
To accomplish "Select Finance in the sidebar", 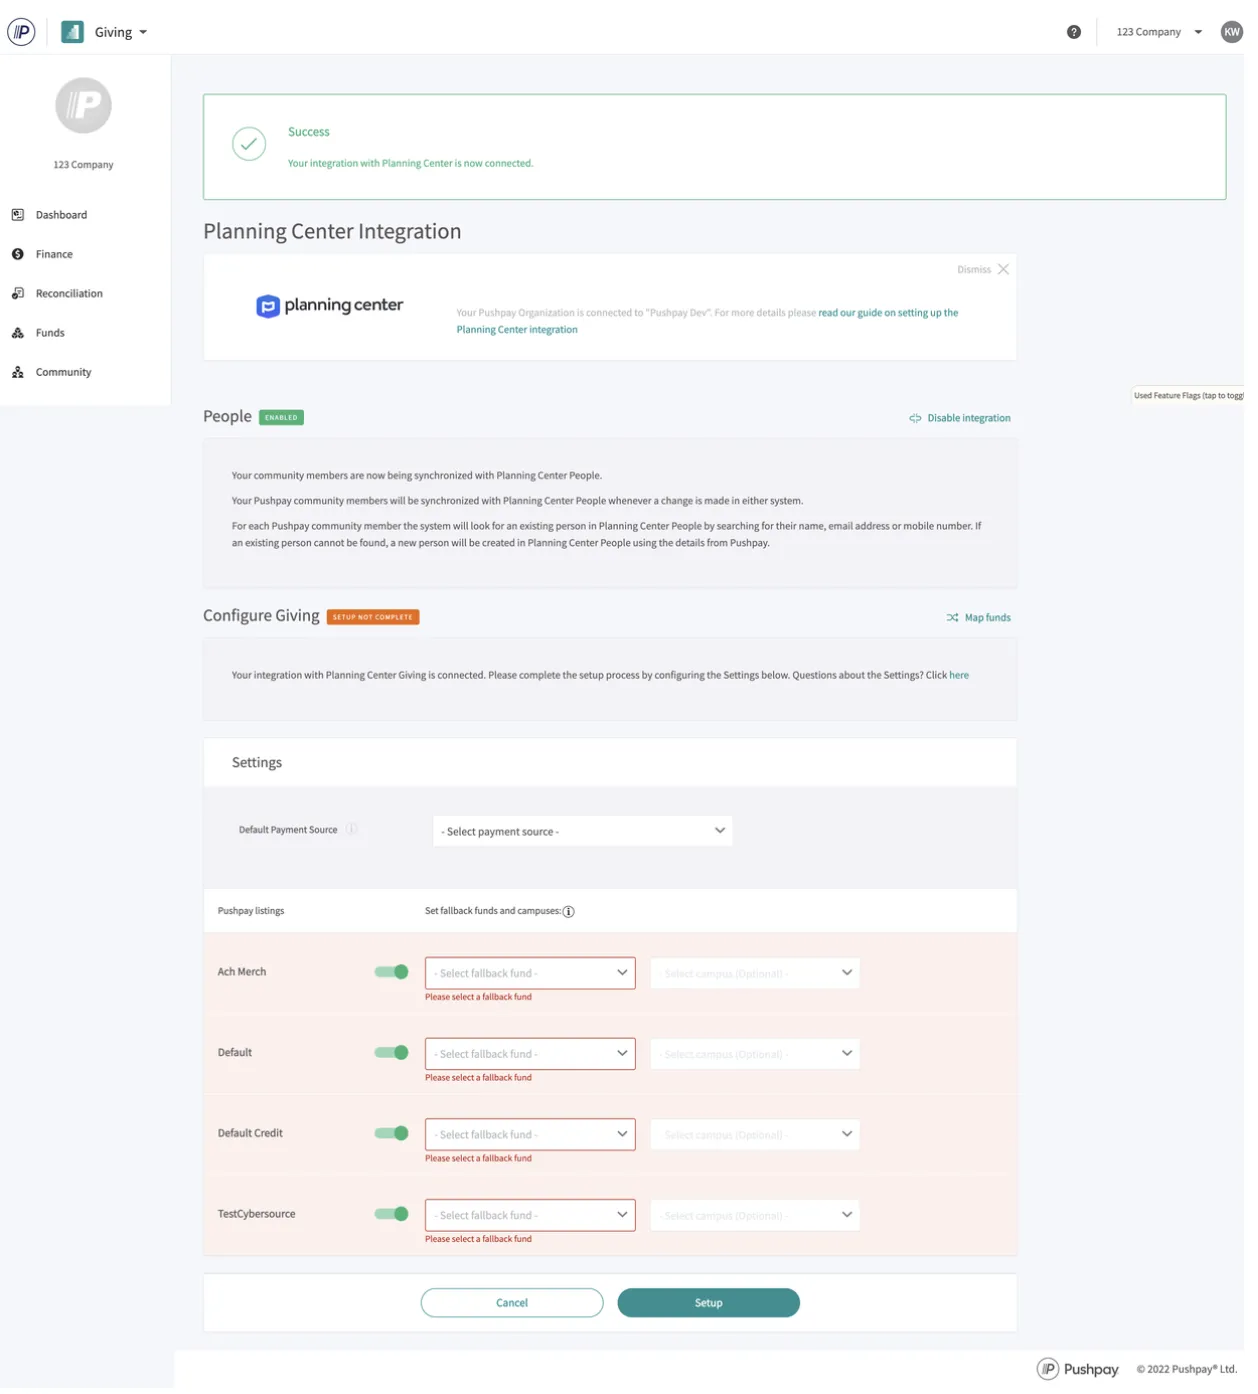I will click(53, 253).
